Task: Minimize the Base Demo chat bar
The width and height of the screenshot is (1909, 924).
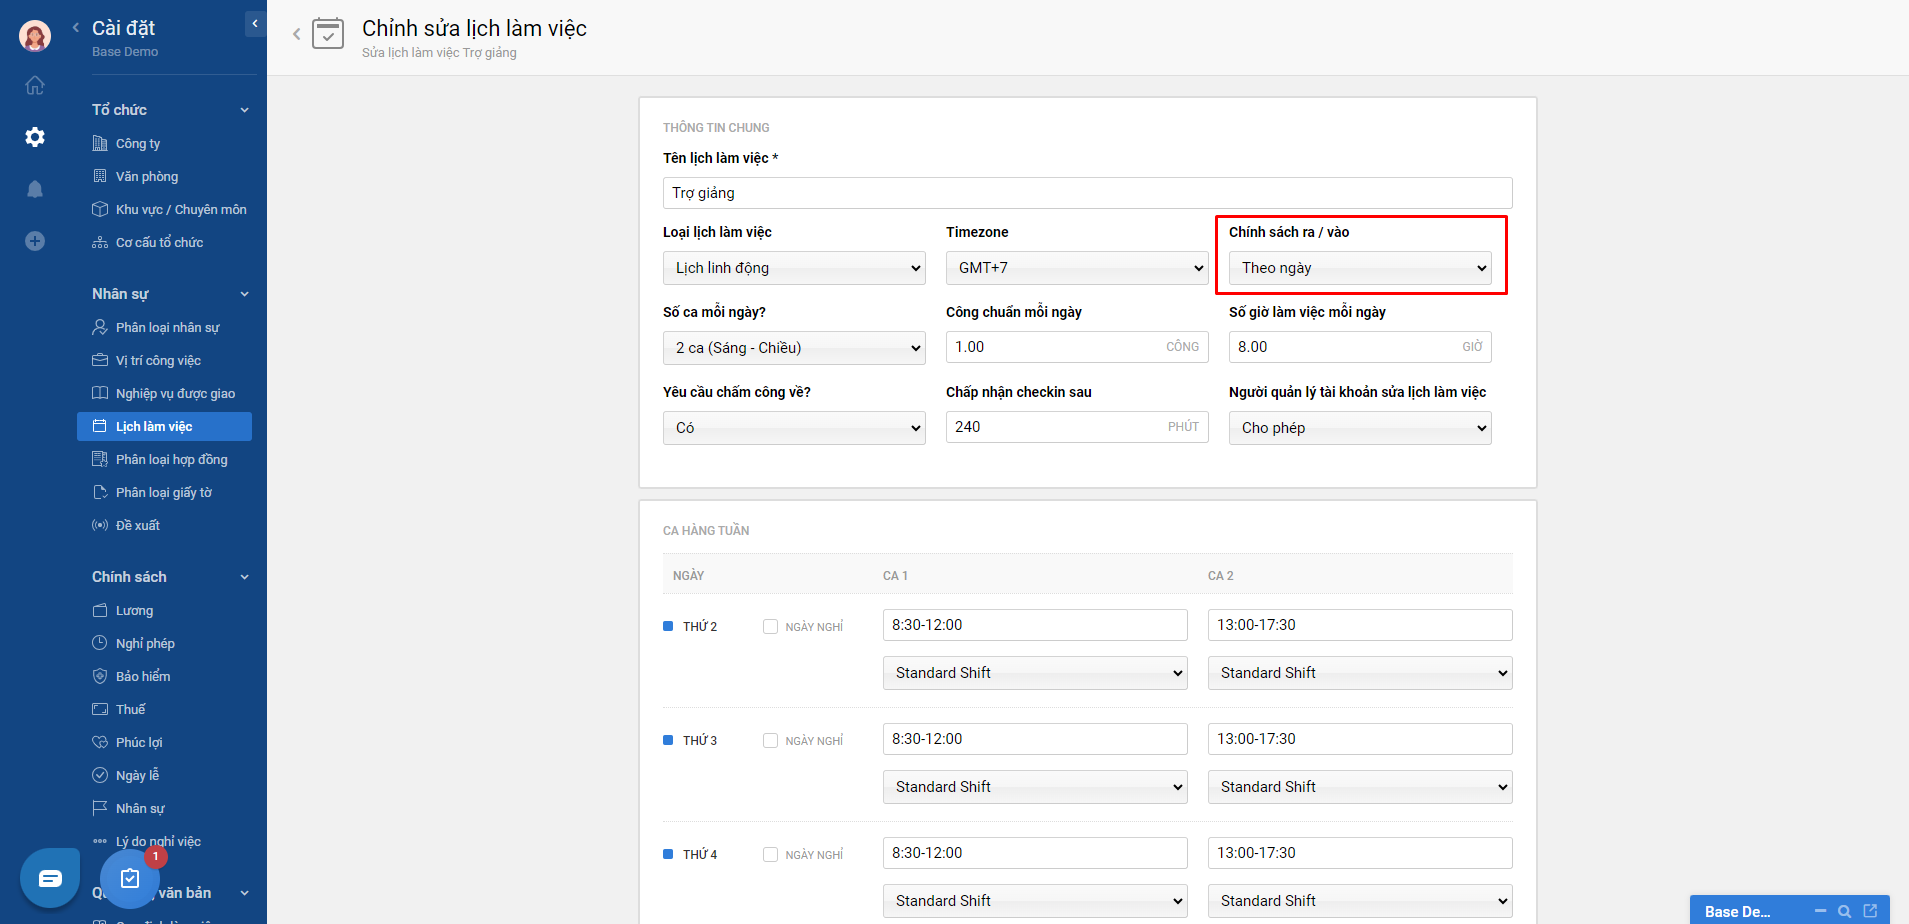Action: [1820, 911]
